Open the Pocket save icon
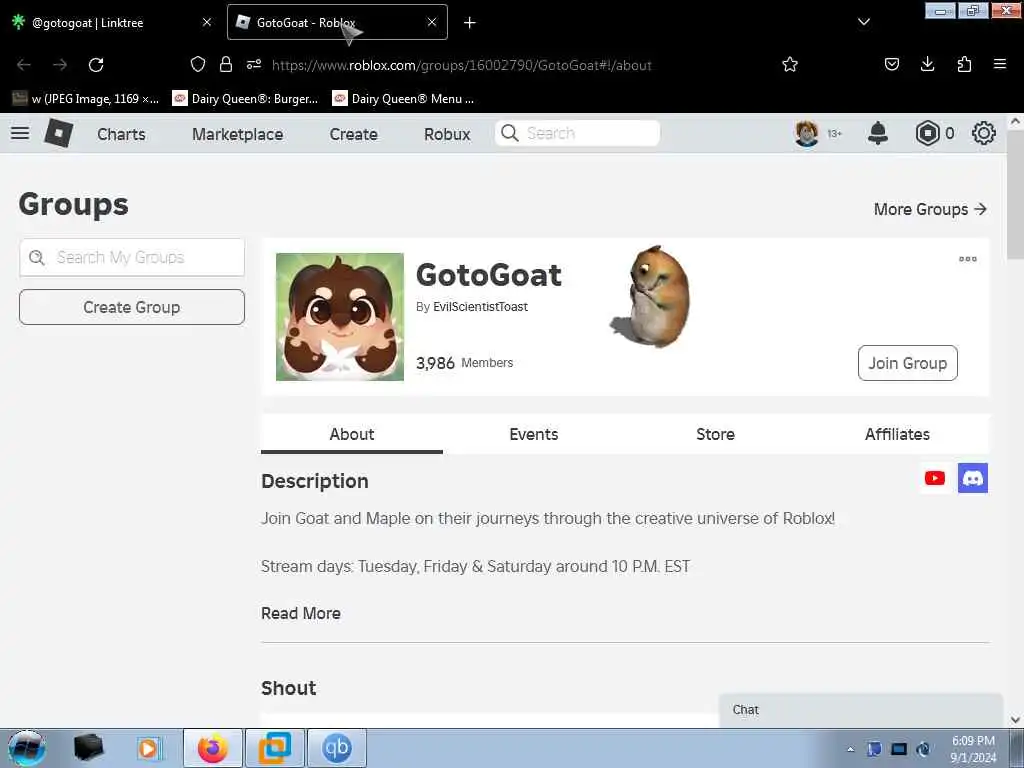 [891, 64]
